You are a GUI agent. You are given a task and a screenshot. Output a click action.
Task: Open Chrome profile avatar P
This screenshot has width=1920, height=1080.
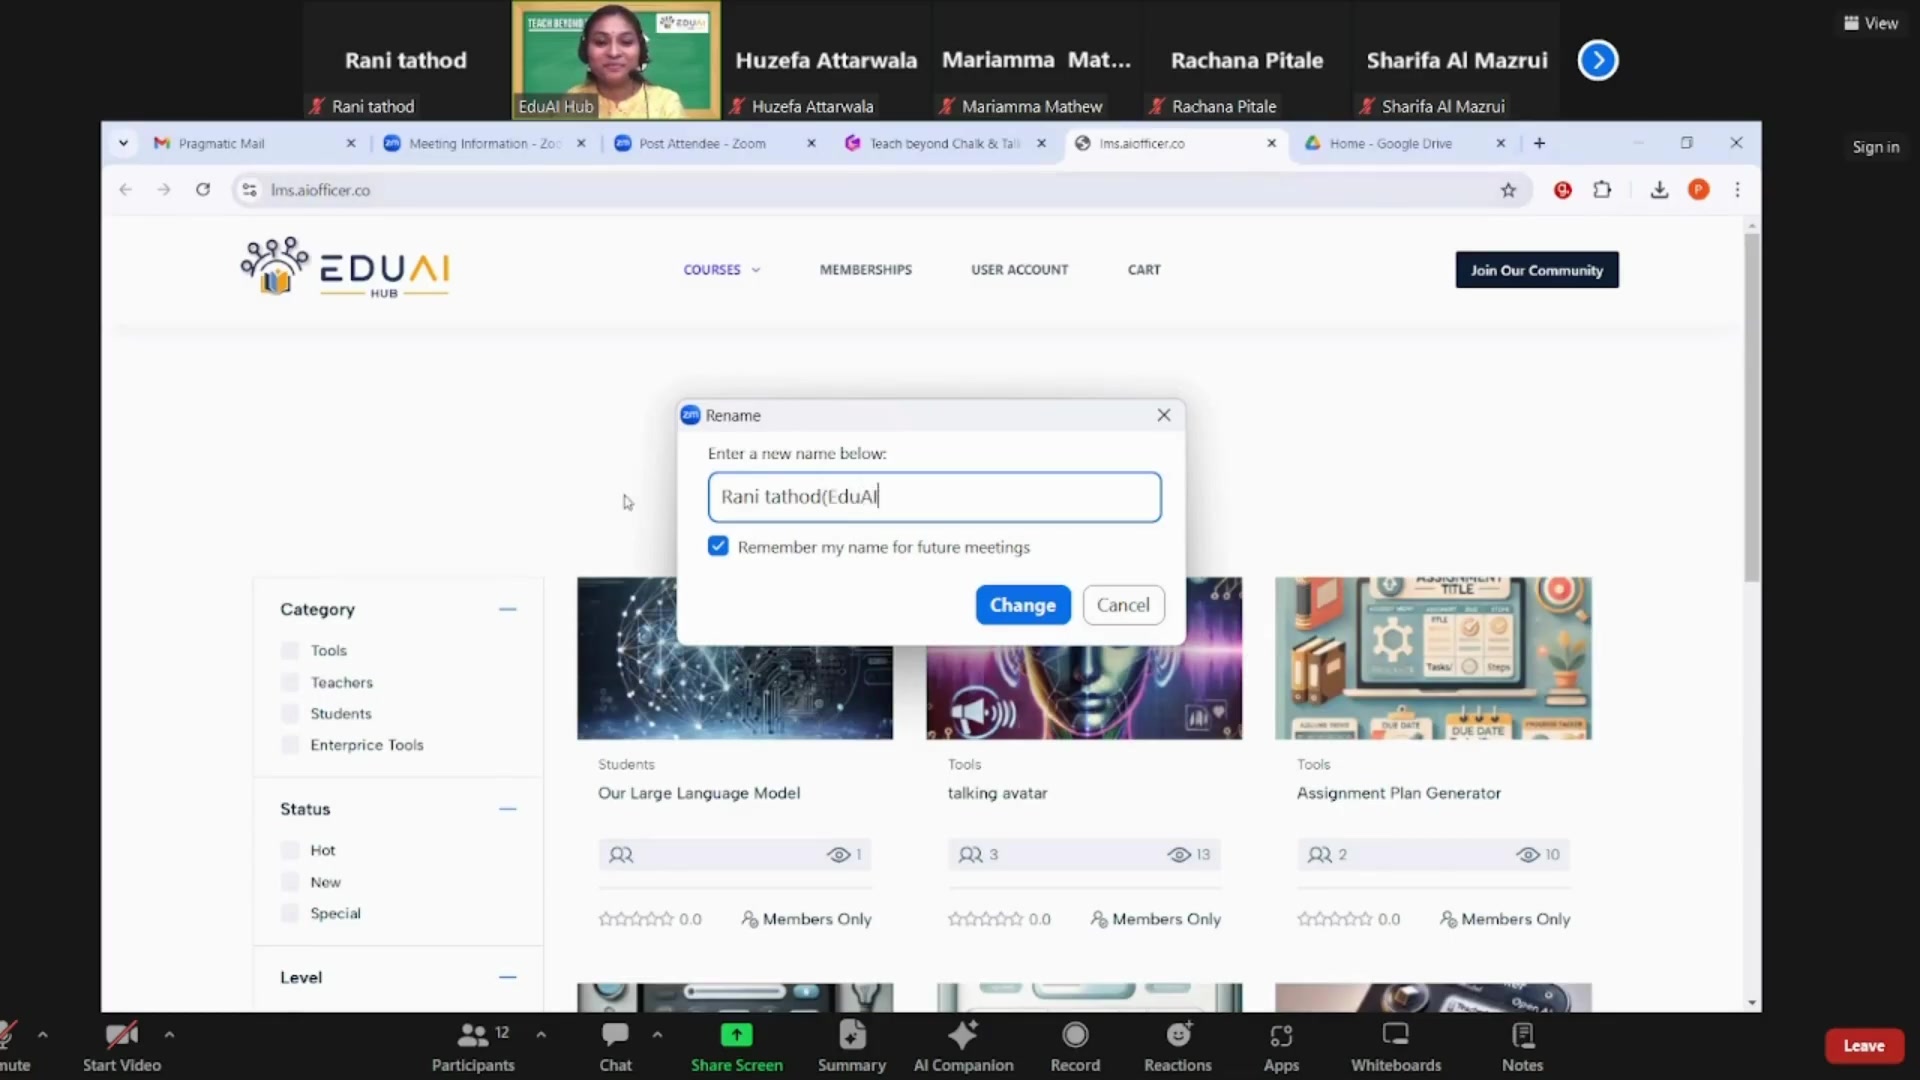1698,190
